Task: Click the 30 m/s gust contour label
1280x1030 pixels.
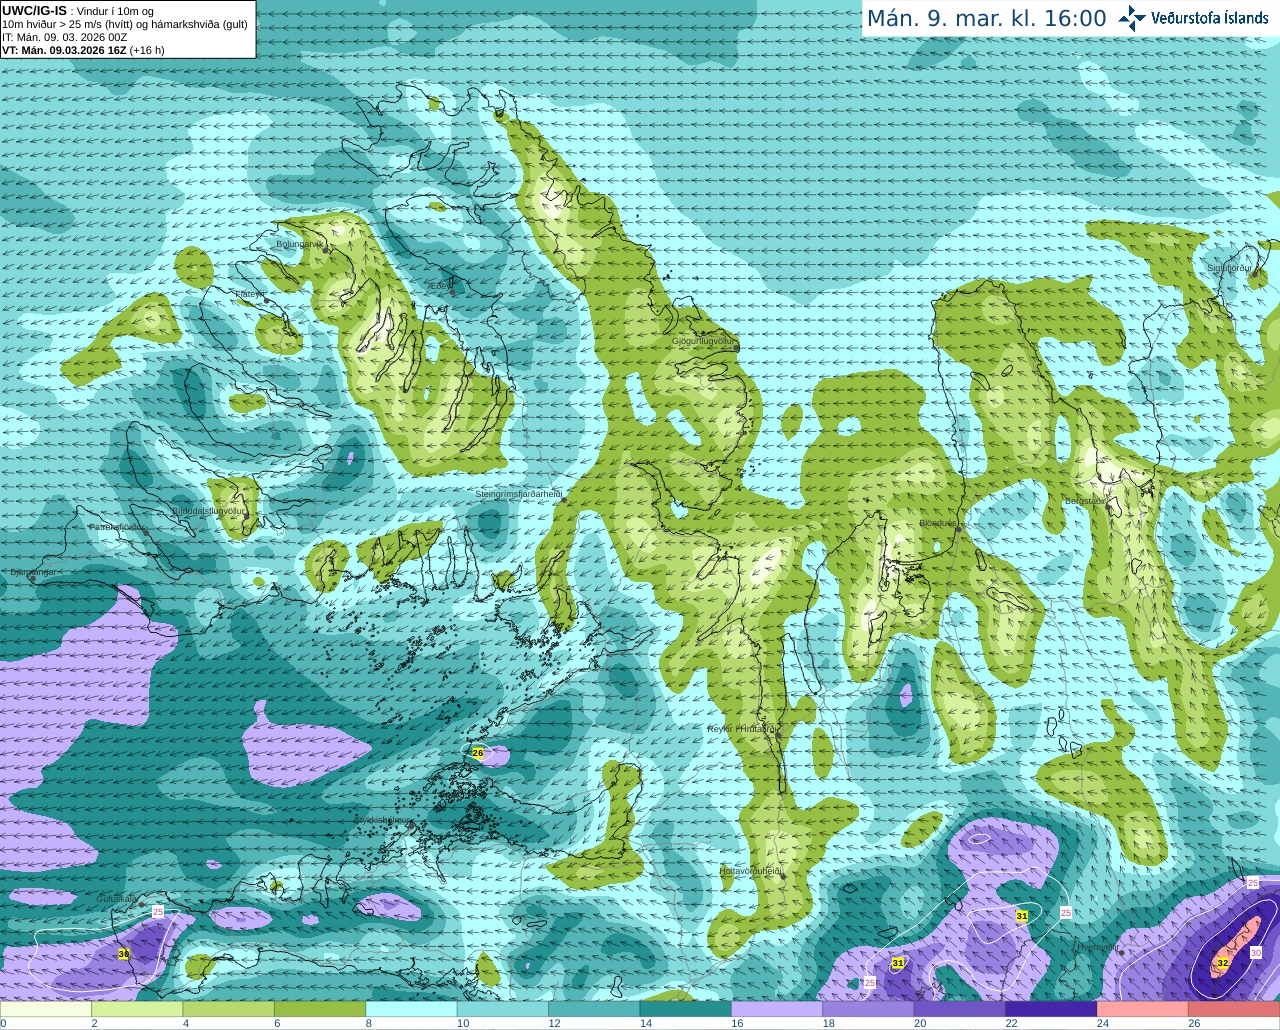Action: click(1255, 953)
